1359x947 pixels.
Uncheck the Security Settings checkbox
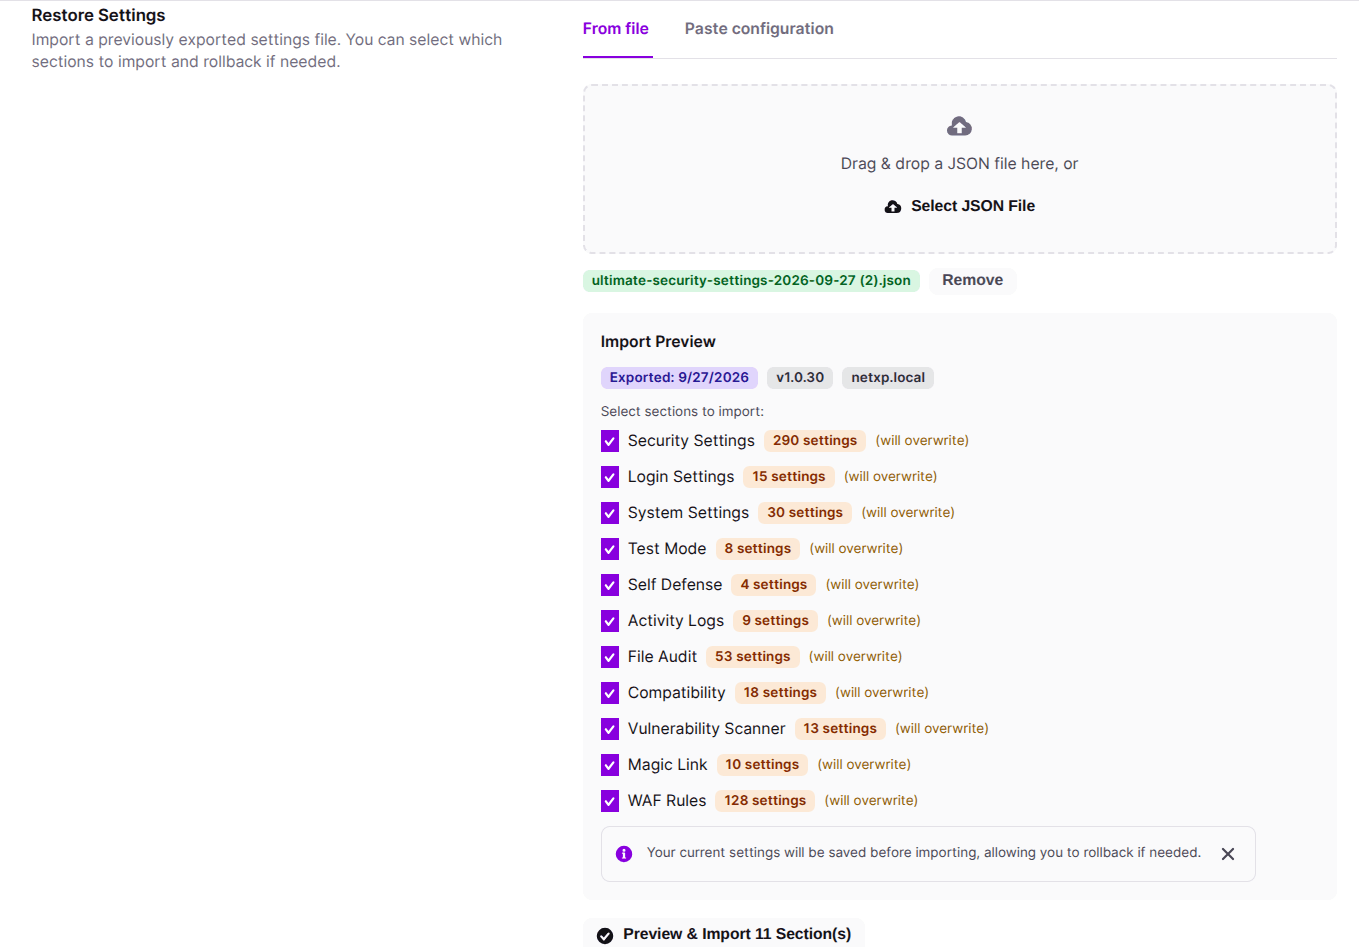click(610, 441)
